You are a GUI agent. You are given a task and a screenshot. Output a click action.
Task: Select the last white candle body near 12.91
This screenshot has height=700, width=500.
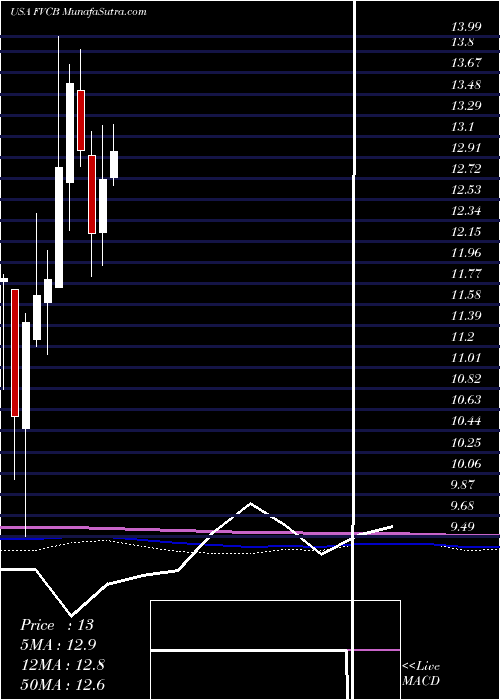114,164
